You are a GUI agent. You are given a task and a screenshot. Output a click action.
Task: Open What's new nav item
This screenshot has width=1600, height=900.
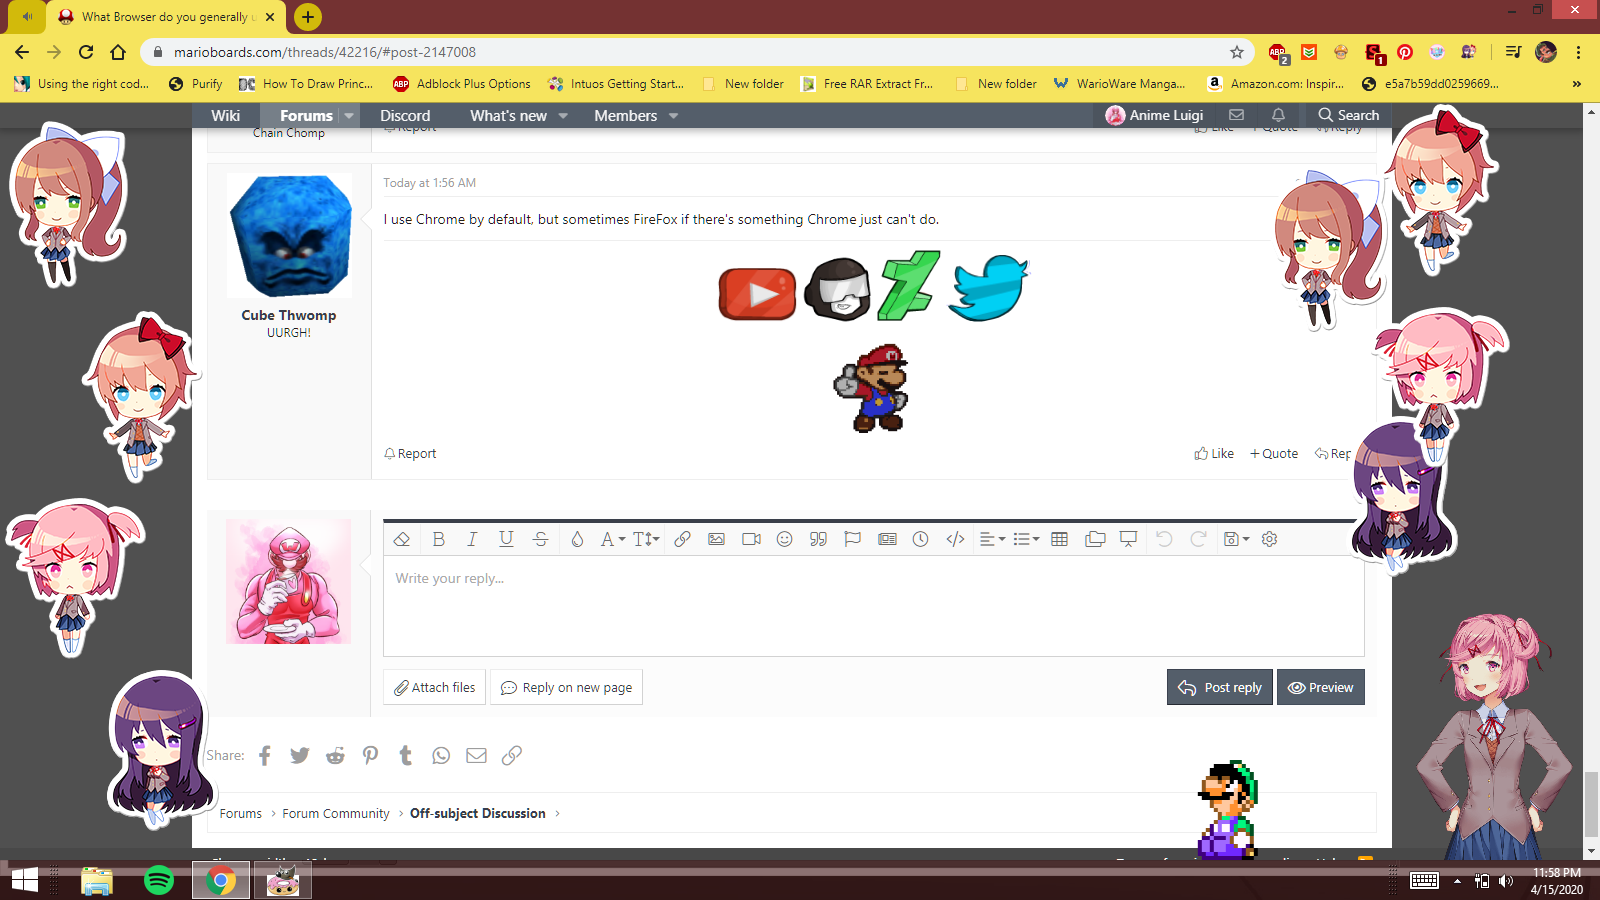tap(508, 116)
